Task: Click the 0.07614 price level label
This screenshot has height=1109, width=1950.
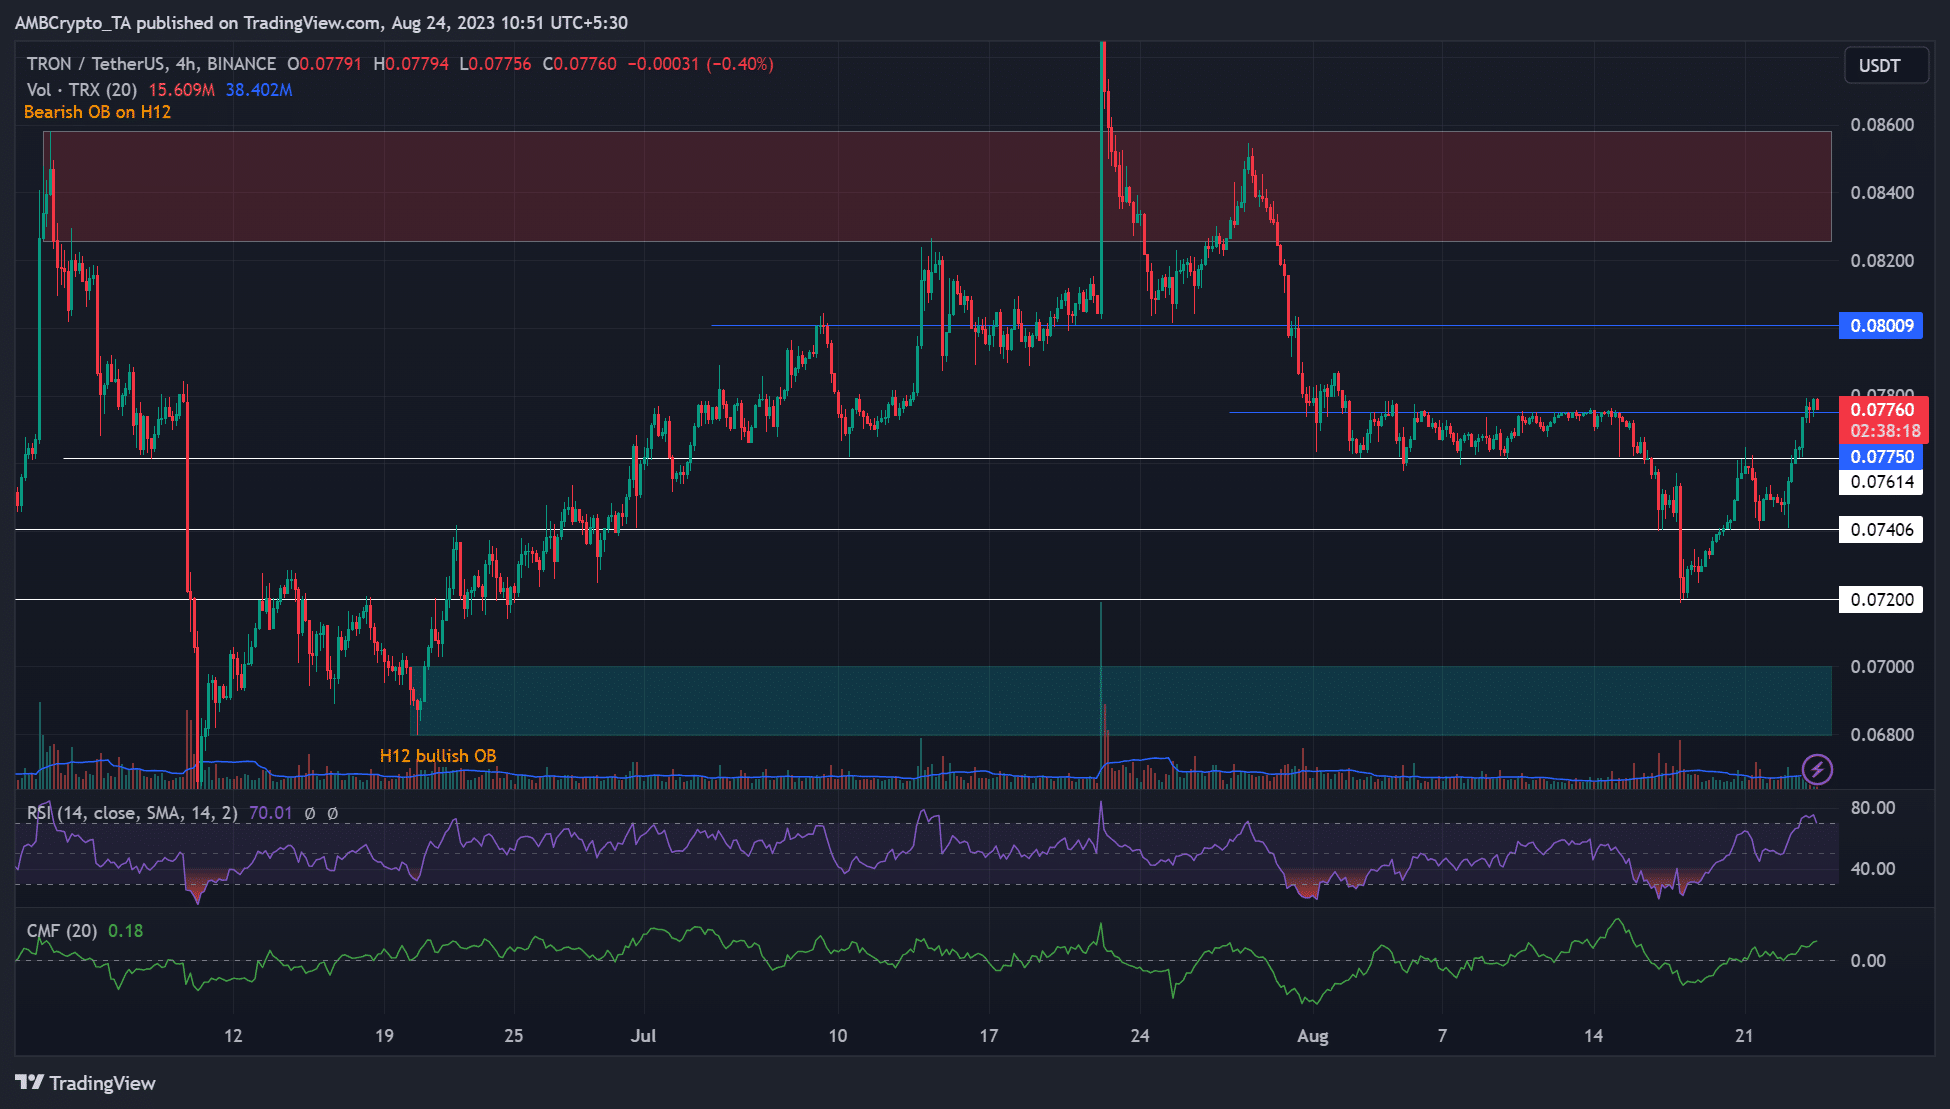Action: pyautogui.click(x=1881, y=482)
